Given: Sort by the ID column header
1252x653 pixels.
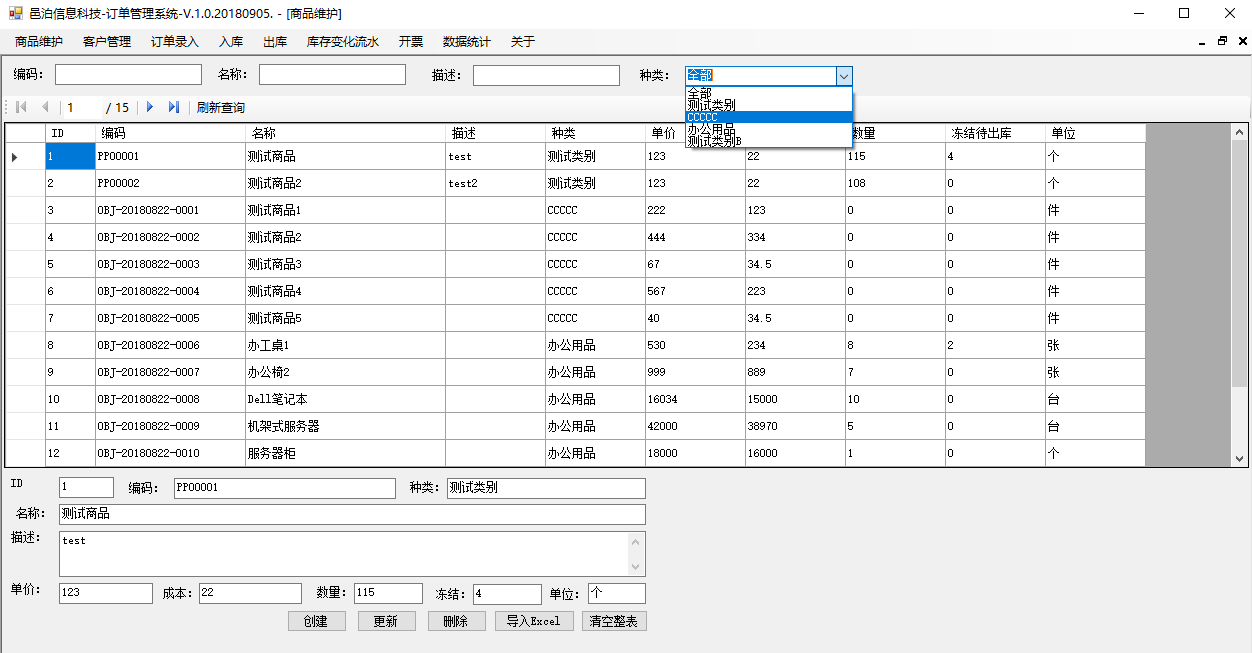Looking at the screenshot, I should pyautogui.click(x=70, y=133).
